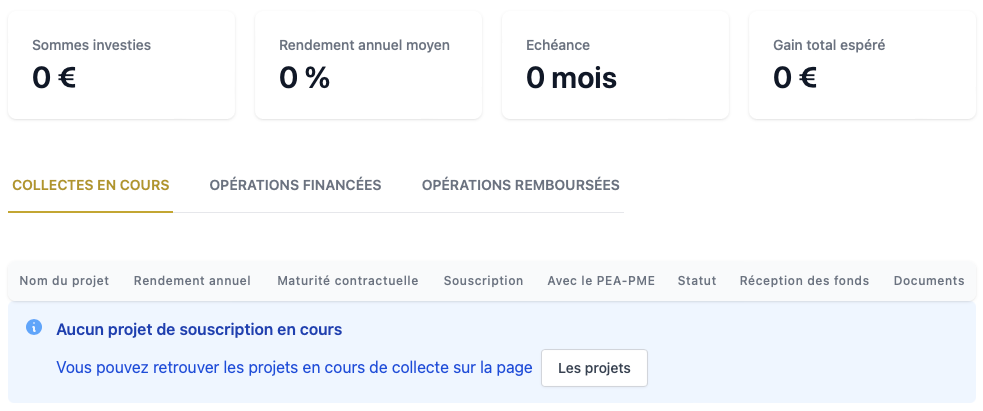Switch to Opérations remboursées tab
The image size is (983, 411).
coord(520,185)
